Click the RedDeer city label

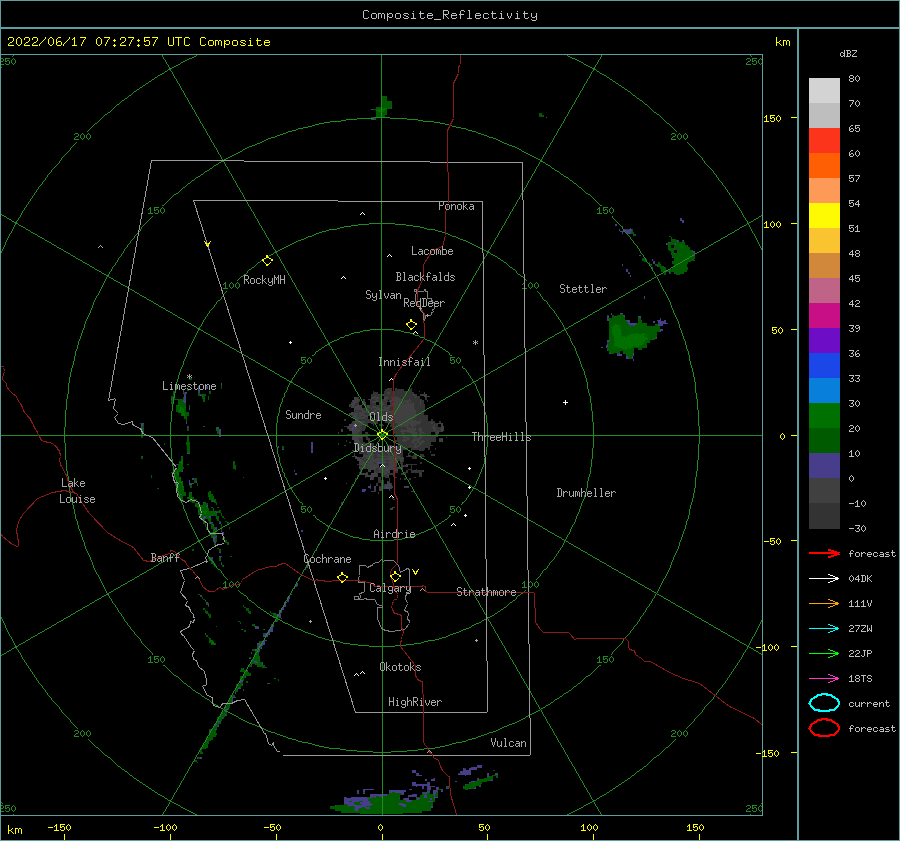click(424, 303)
